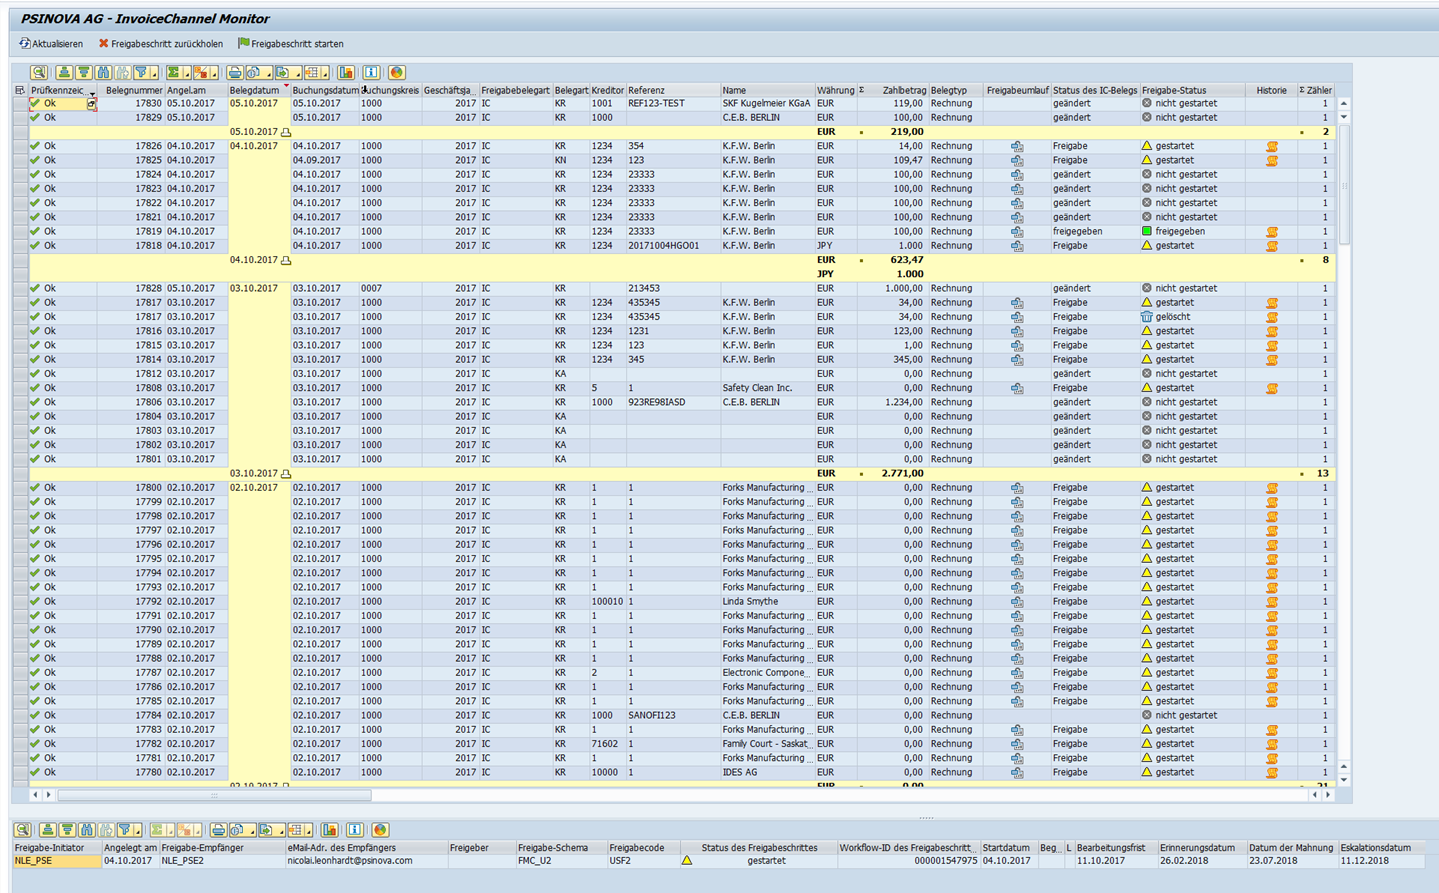Click Freigabeschritt starten button
The height and width of the screenshot is (893, 1439).
290,44
